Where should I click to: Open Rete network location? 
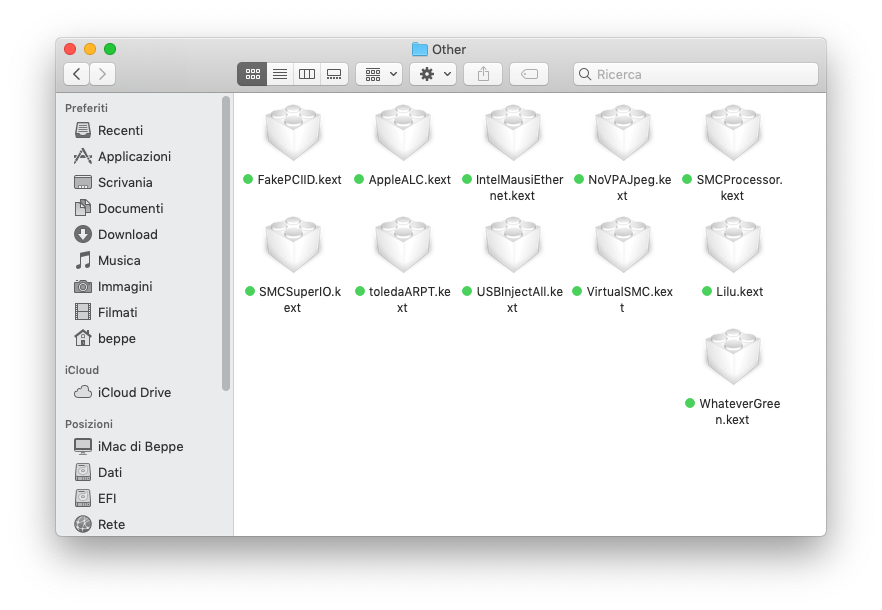111,524
